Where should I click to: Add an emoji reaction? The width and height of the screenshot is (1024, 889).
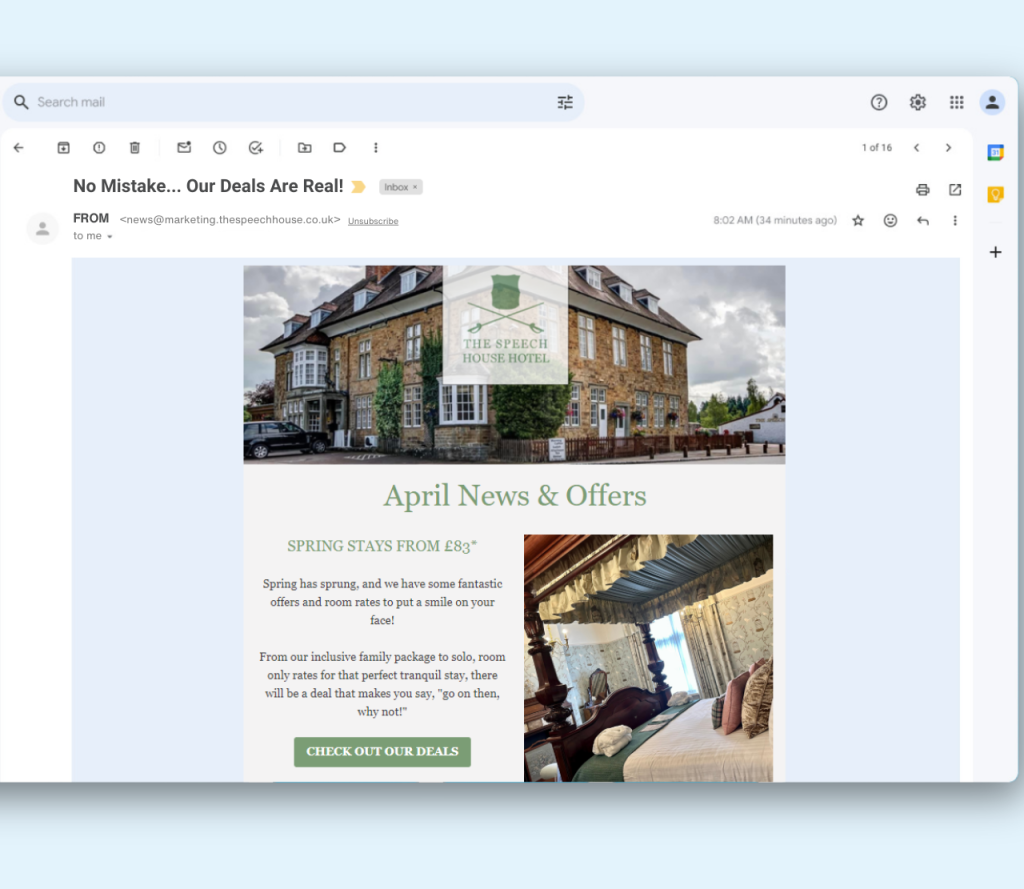click(x=890, y=221)
